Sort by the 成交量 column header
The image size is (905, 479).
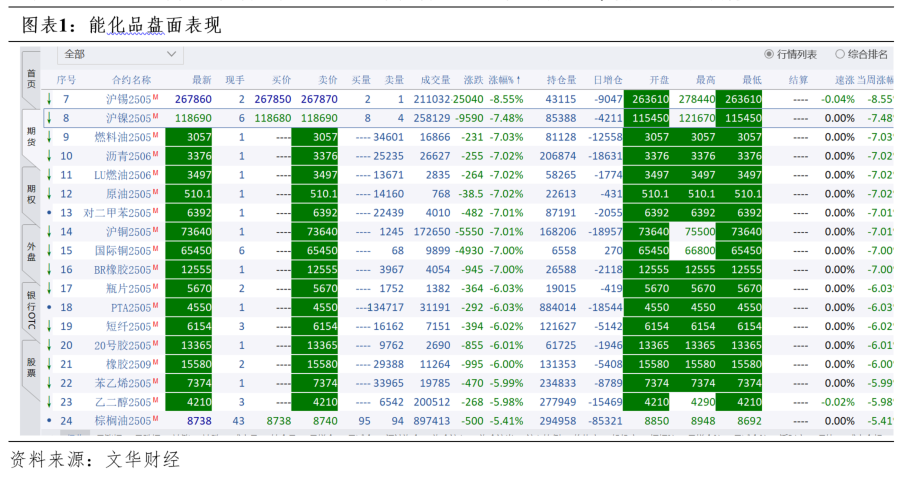(435, 79)
